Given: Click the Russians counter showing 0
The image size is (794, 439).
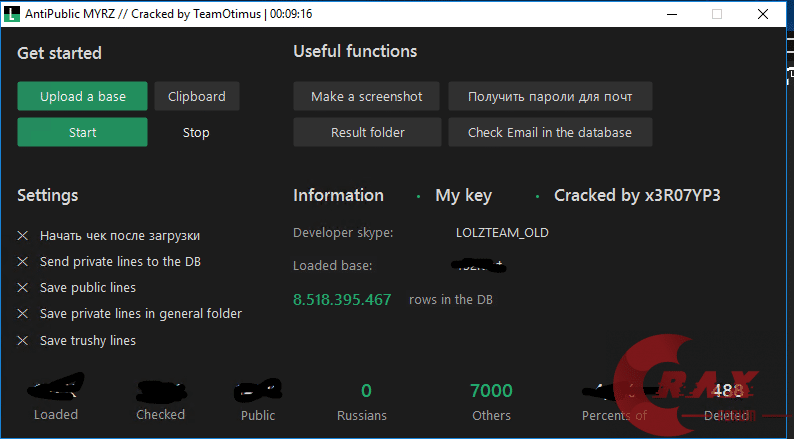Looking at the screenshot, I should click(x=366, y=391).
